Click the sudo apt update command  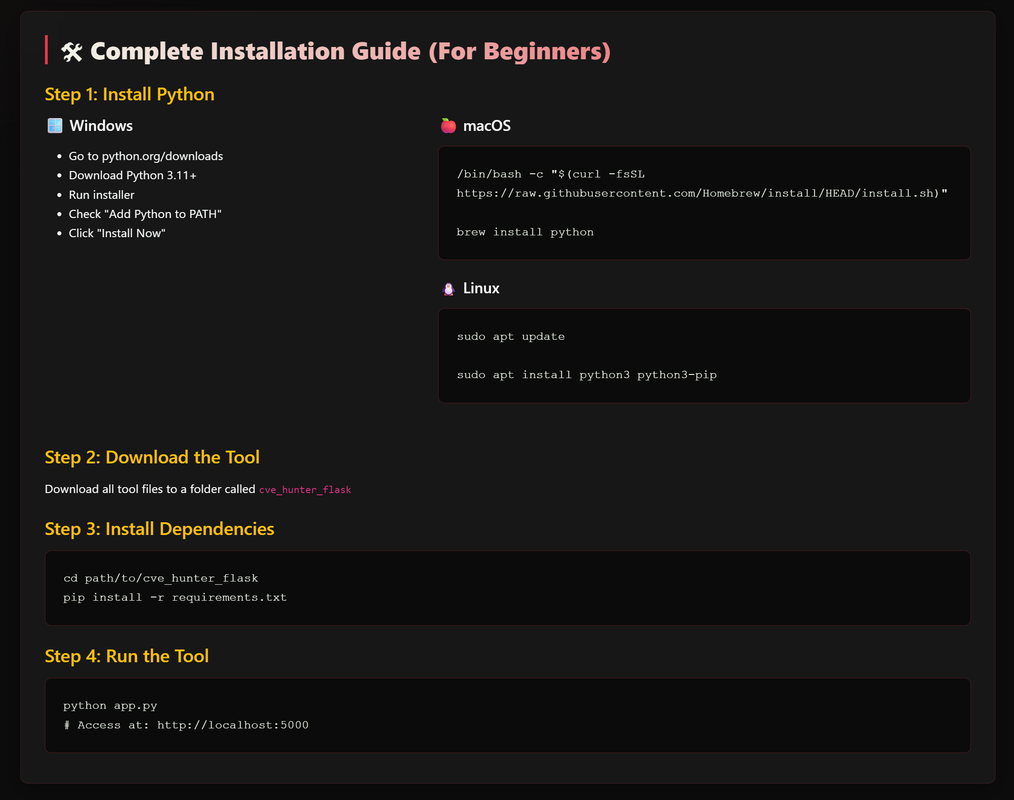click(x=511, y=336)
